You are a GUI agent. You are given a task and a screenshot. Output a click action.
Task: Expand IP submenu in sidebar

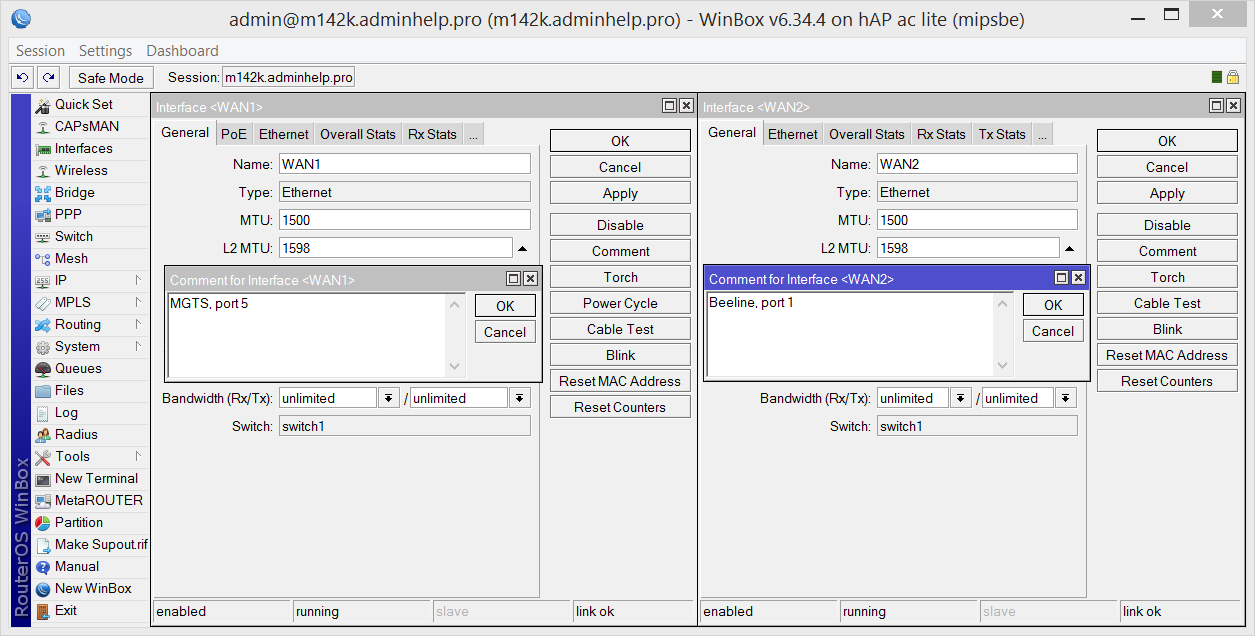pos(138,280)
